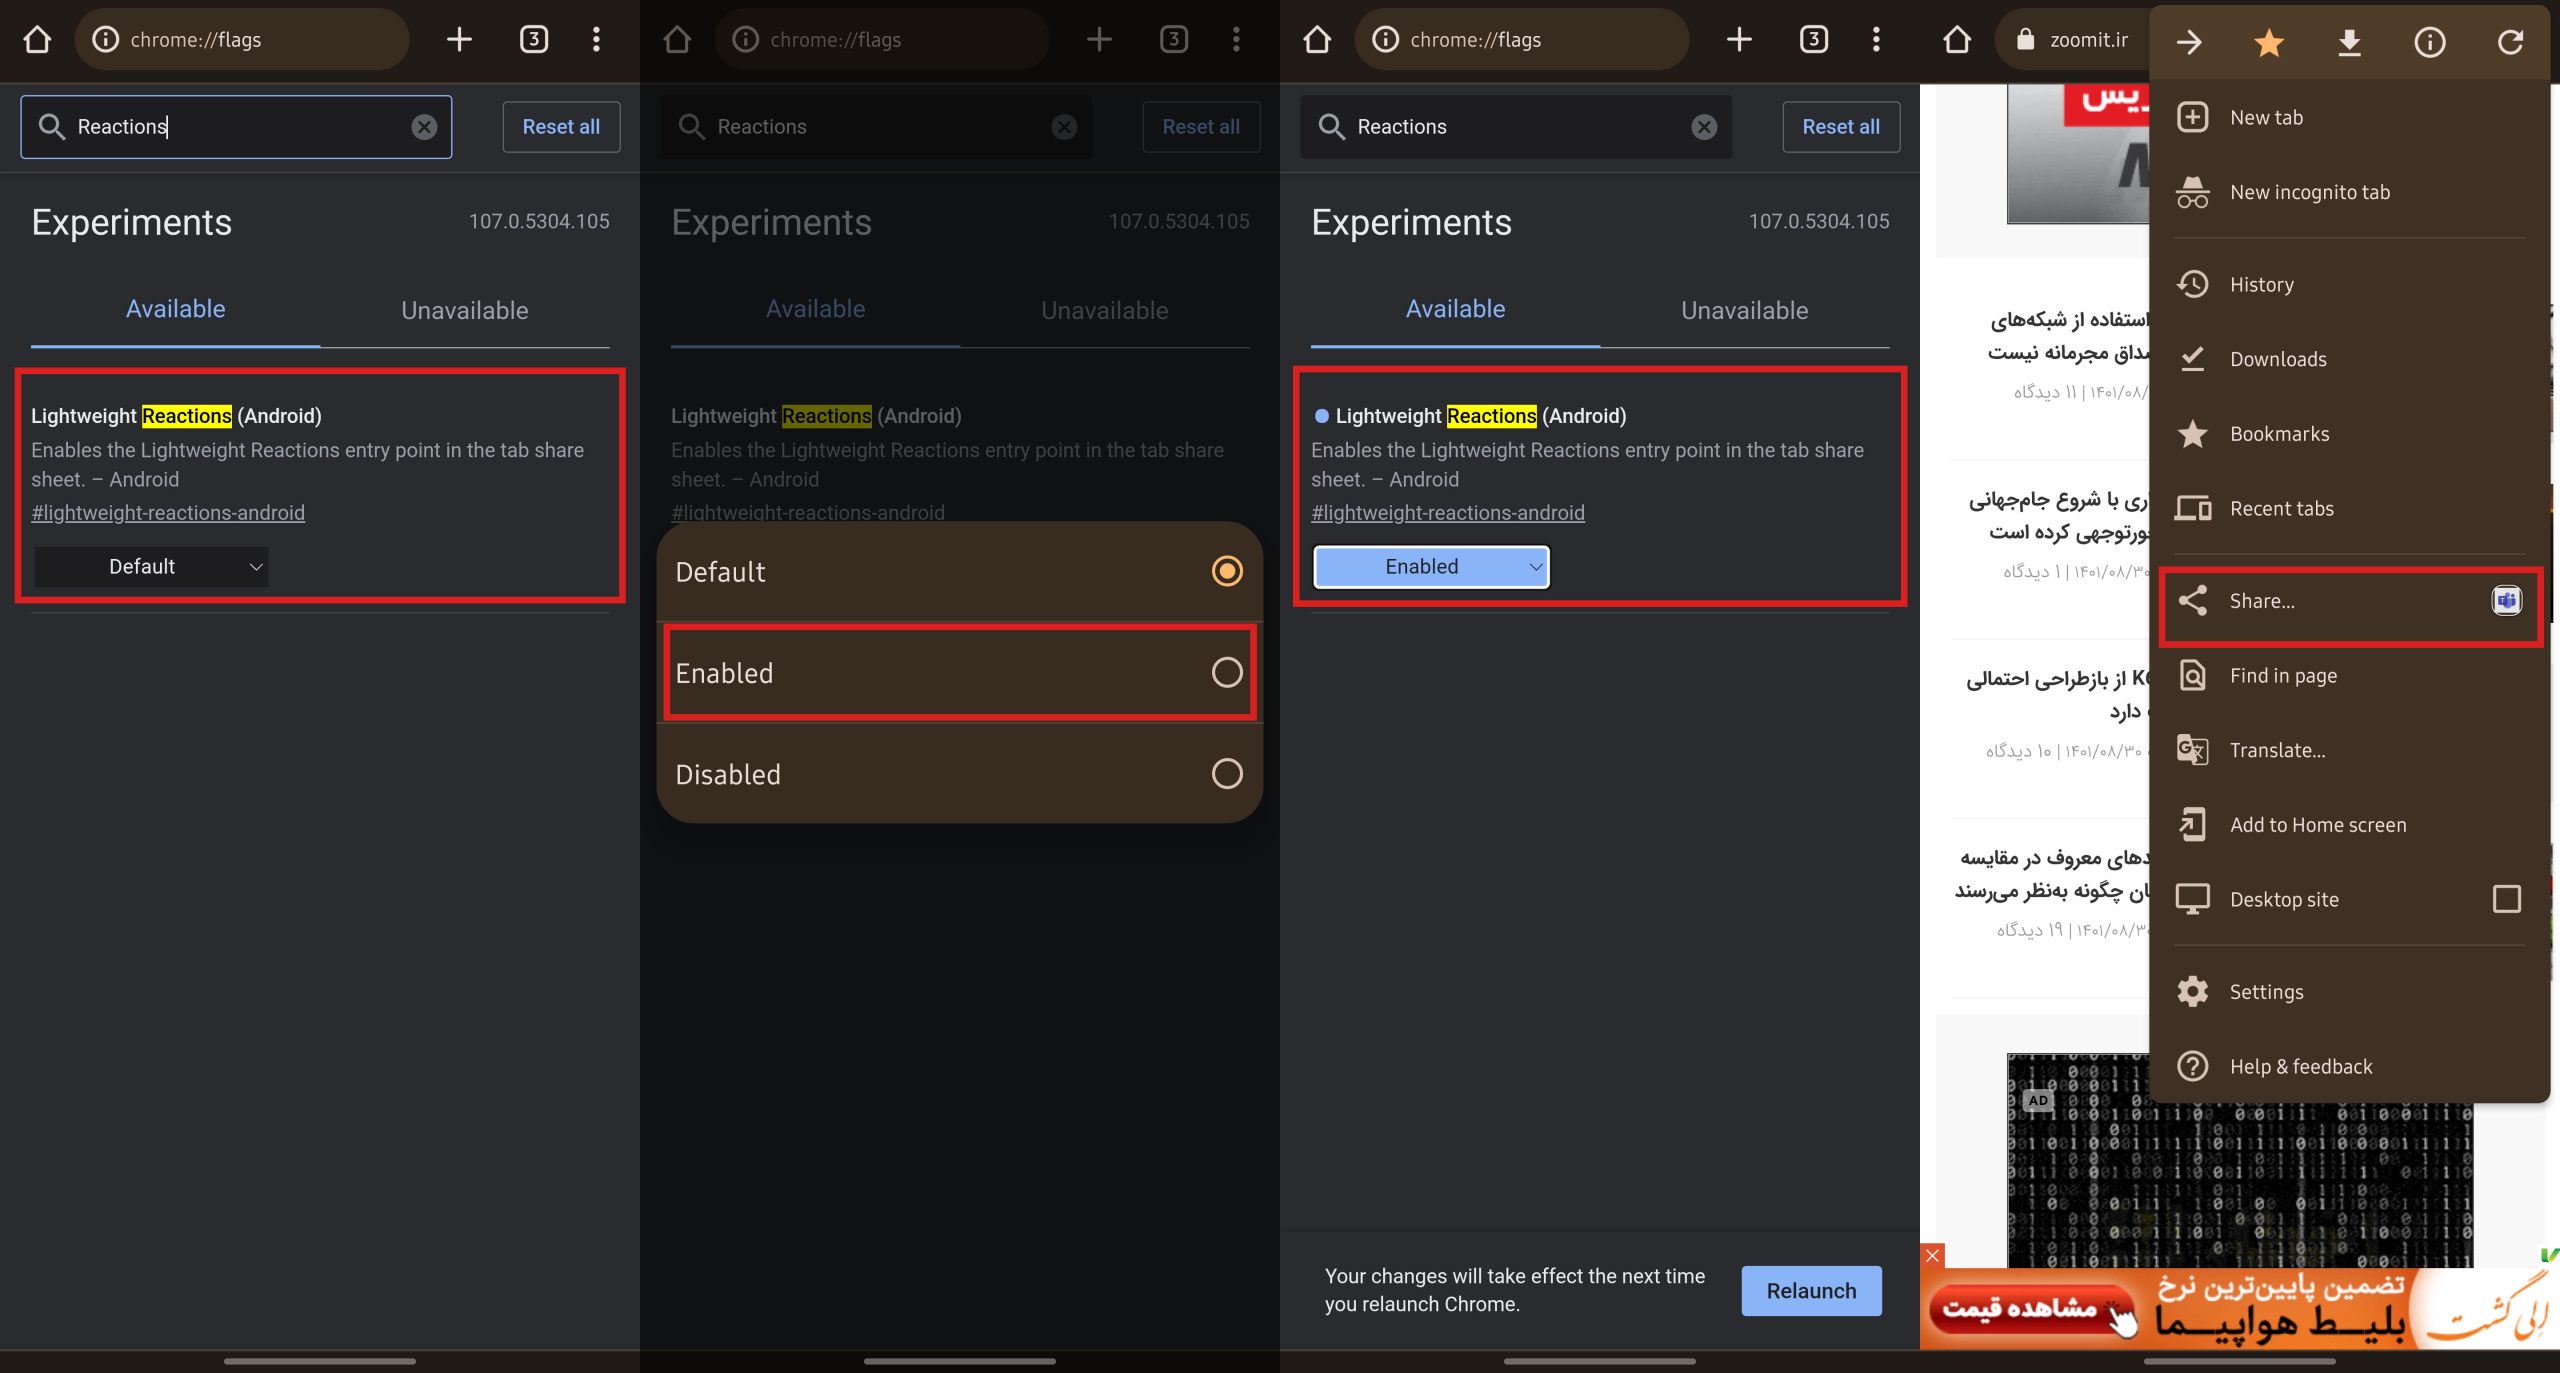Tick the Desktop site checkbox
2560x1373 pixels.
2506,899
